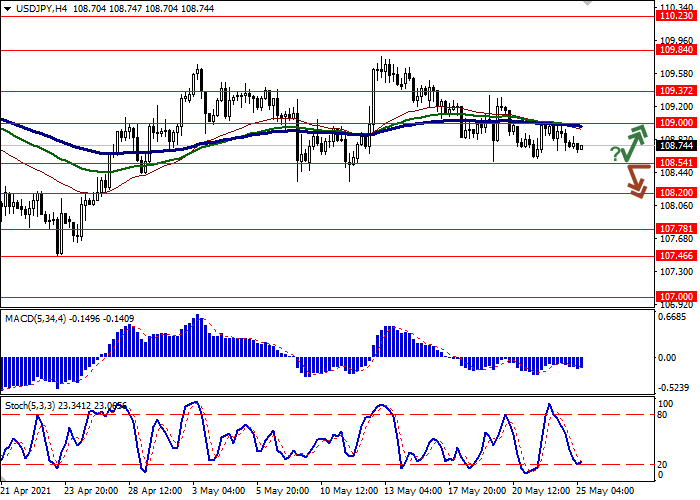
Task: Click the 13 May 04:00 time label
Action: pos(413,491)
